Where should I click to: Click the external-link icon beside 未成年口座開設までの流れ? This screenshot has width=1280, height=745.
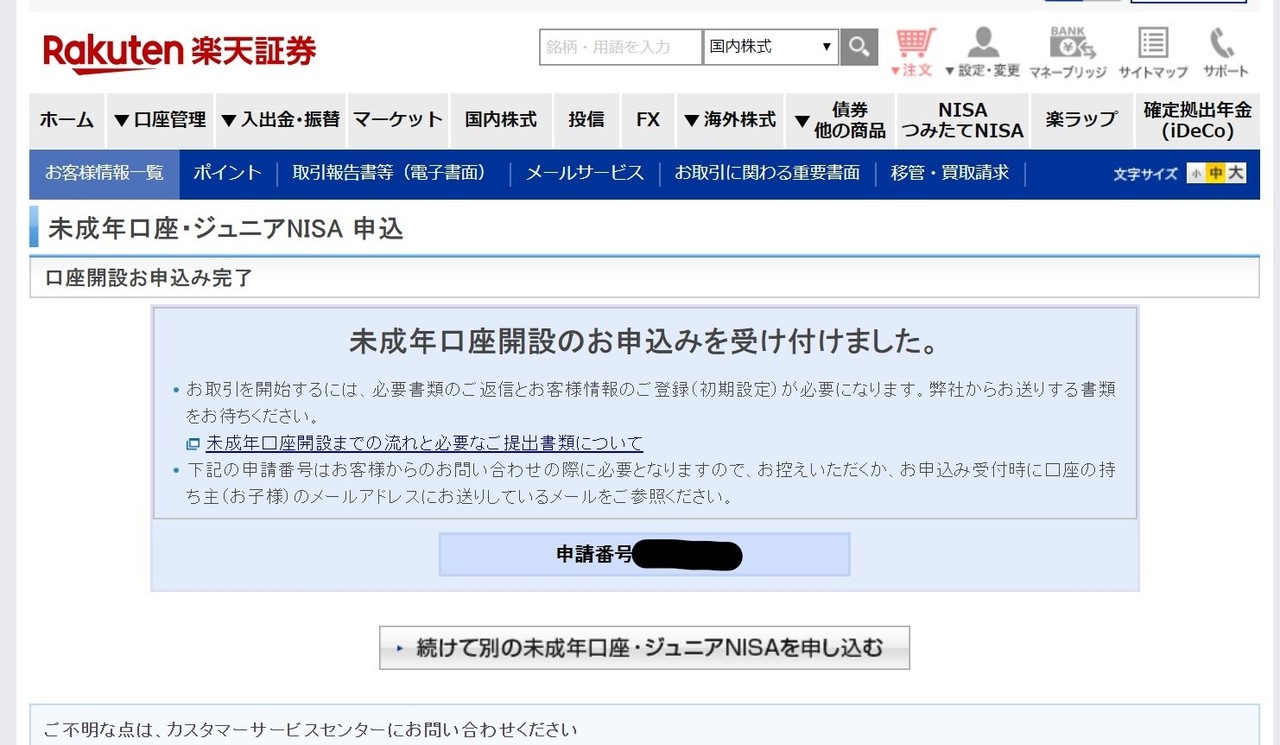click(x=193, y=444)
